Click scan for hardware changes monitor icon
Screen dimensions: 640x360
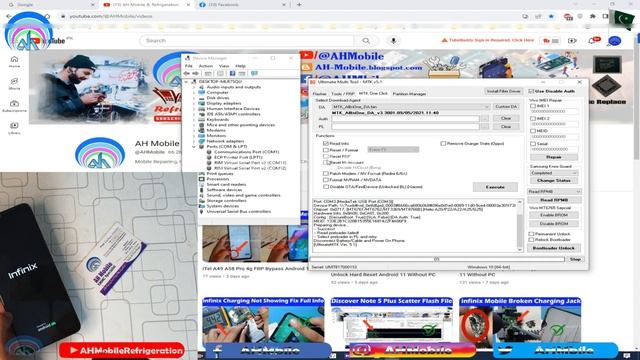point(254,73)
